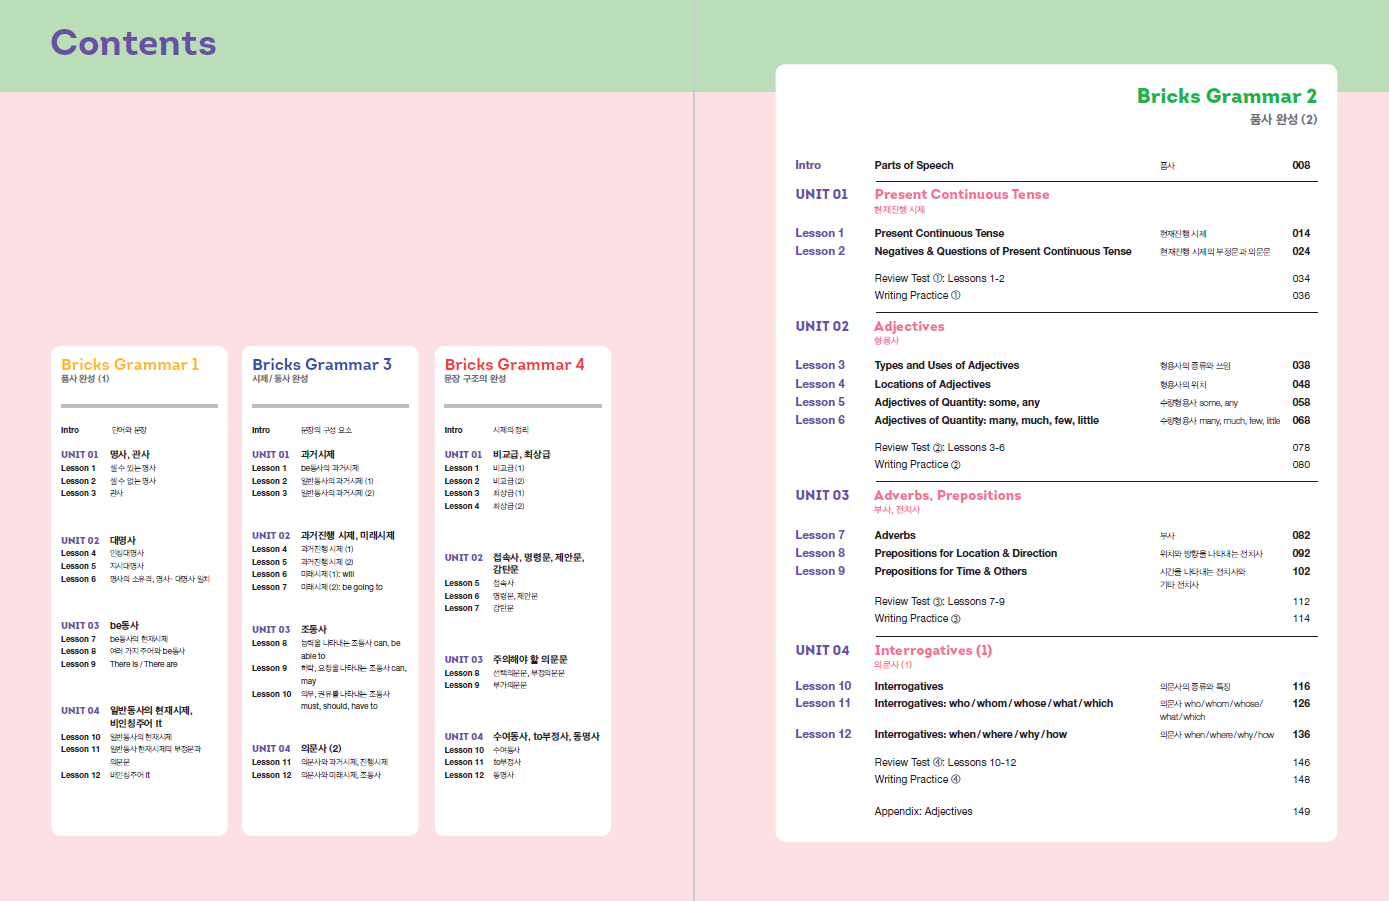Screen dimensions: 1389x901
Task: Click the green "Bricks Grammar 2" heading
Action: (1227, 96)
